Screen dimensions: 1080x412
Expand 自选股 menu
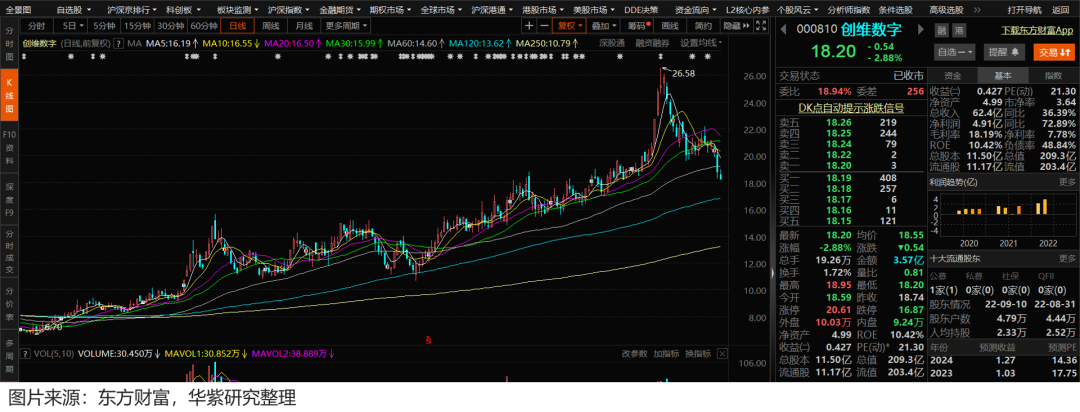point(74,10)
